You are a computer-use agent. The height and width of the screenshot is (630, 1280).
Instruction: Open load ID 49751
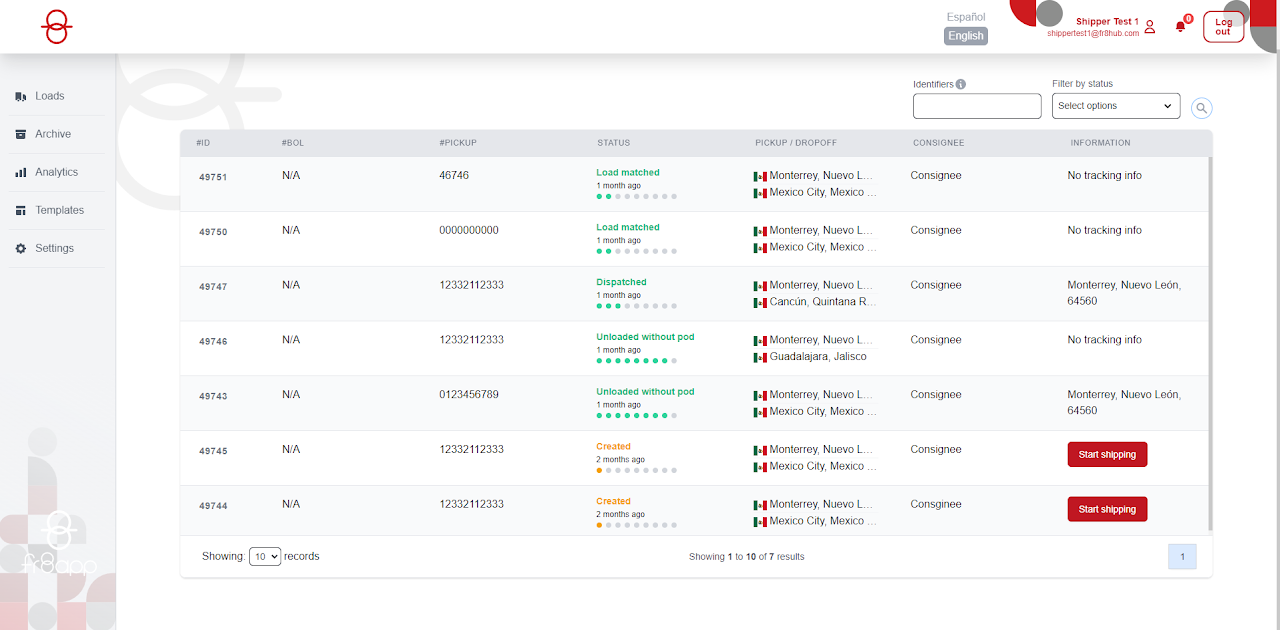coord(213,177)
